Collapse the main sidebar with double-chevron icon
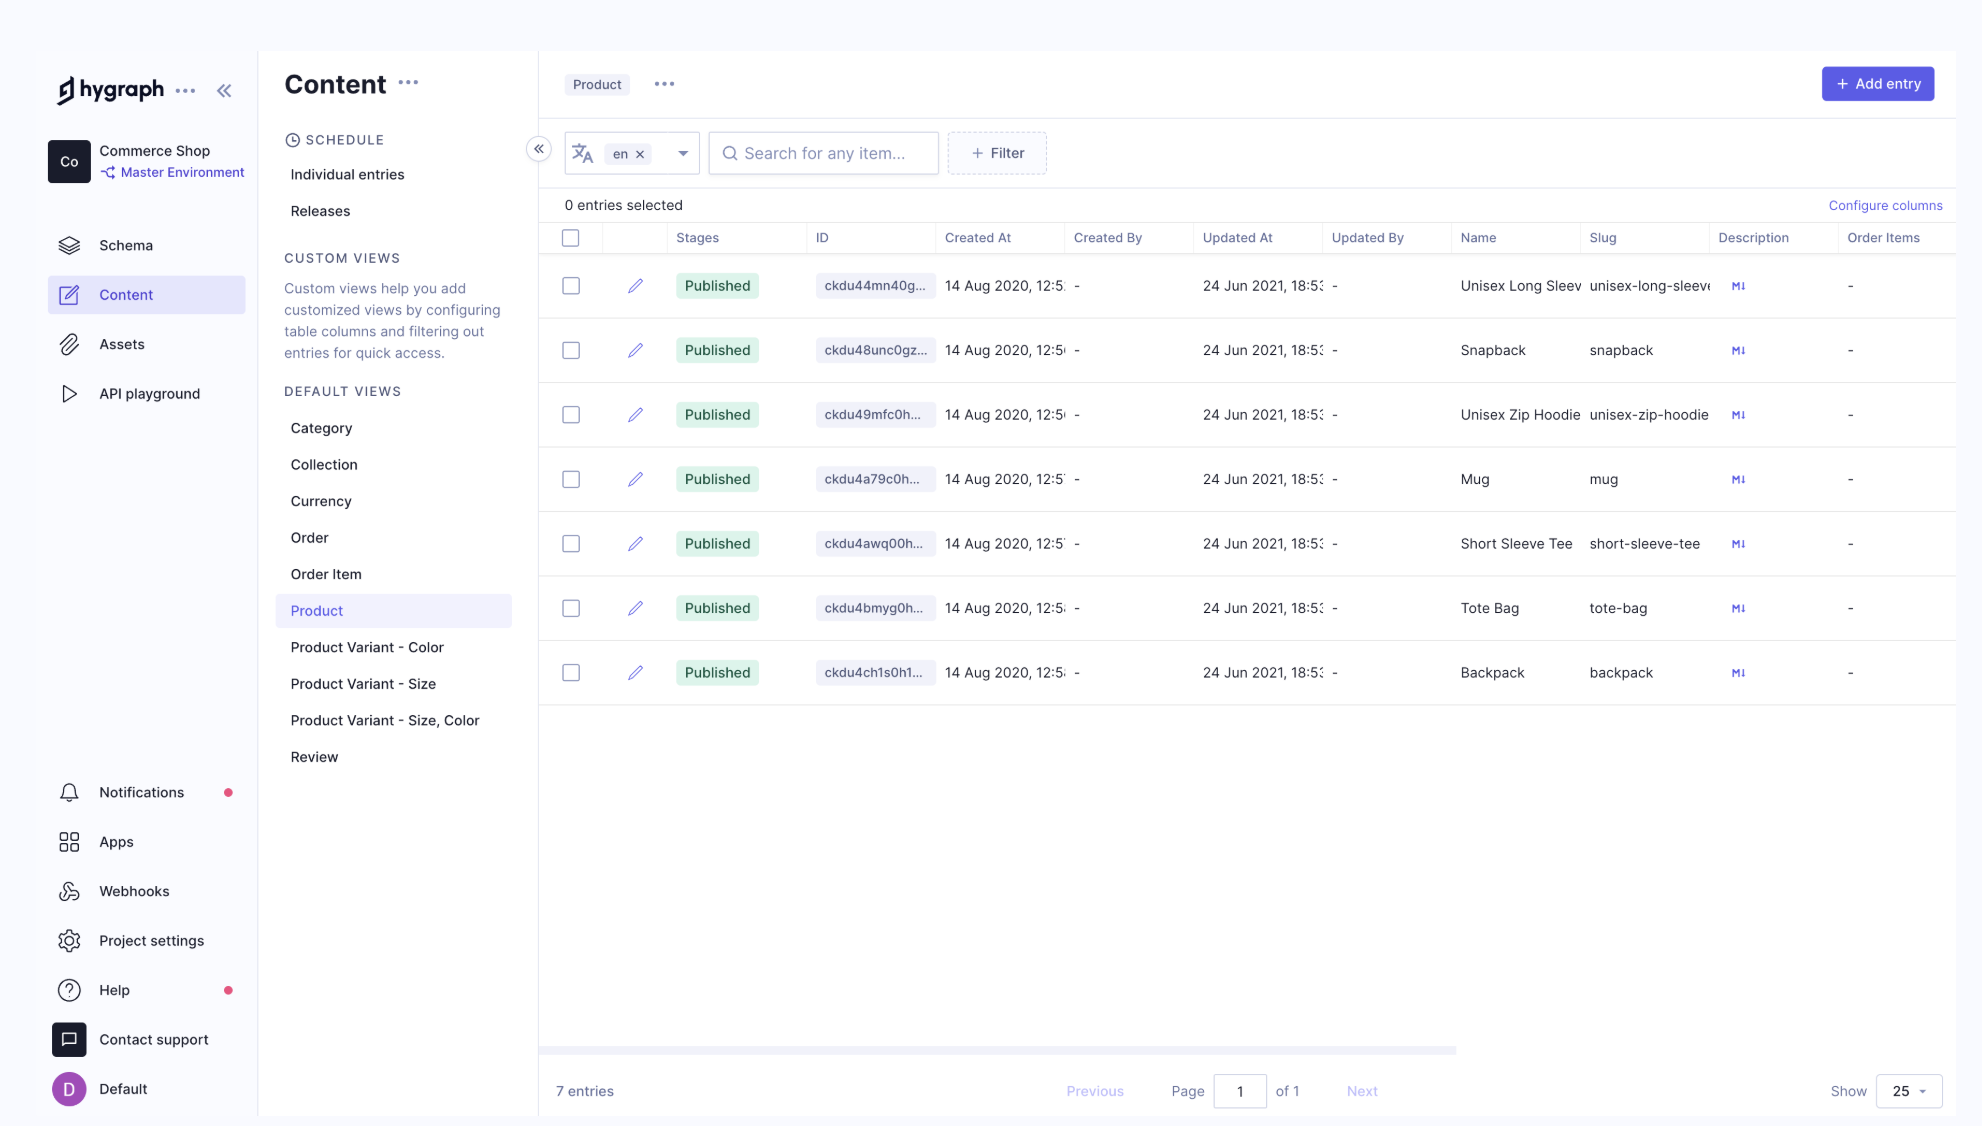The image size is (1982, 1126). [x=224, y=91]
